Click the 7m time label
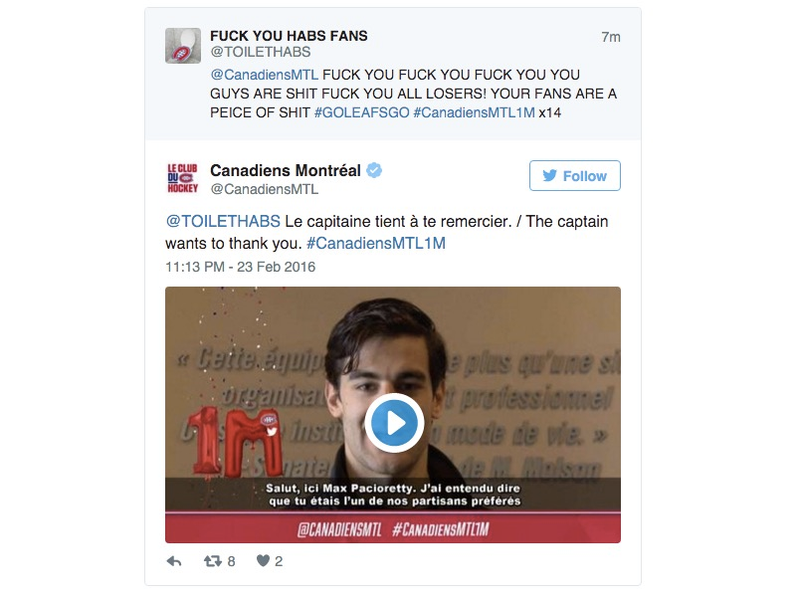 click(611, 37)
